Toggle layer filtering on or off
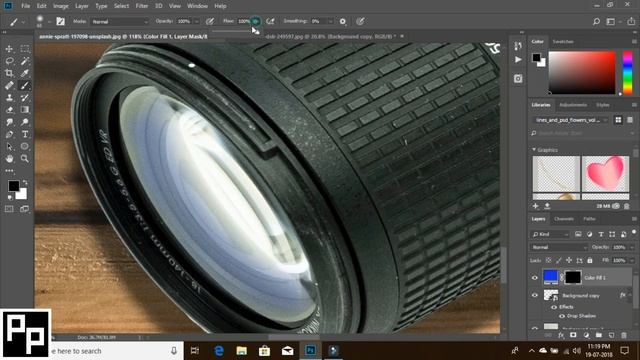This screenshot has height=360, width=640. click(x=634, y=232)
